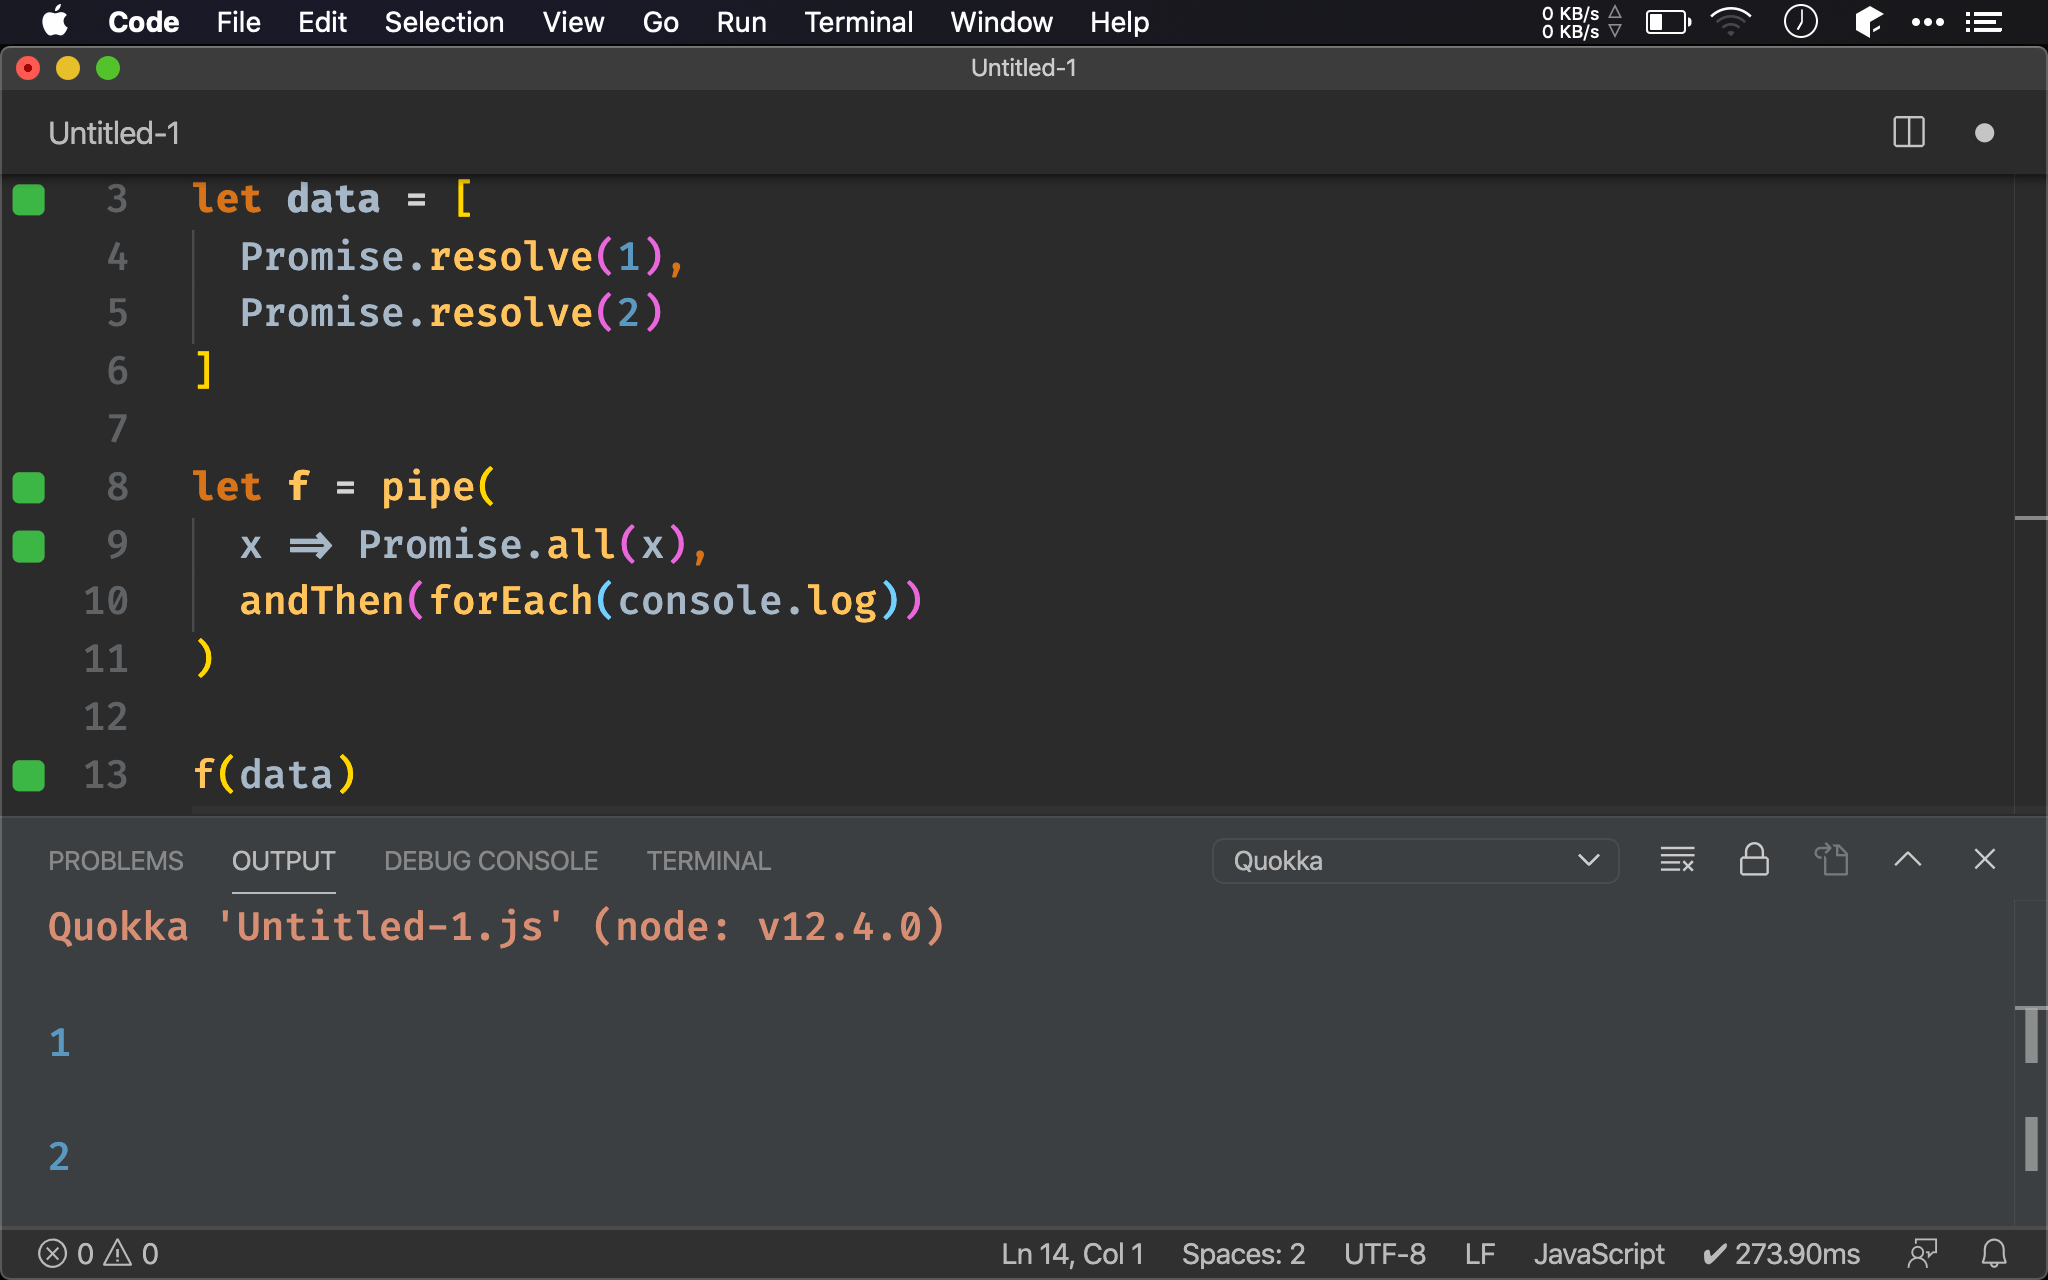Switch to the PROBLEMS tab
This screenshot has height=1280, width=2048.
[x=116, y=861]
